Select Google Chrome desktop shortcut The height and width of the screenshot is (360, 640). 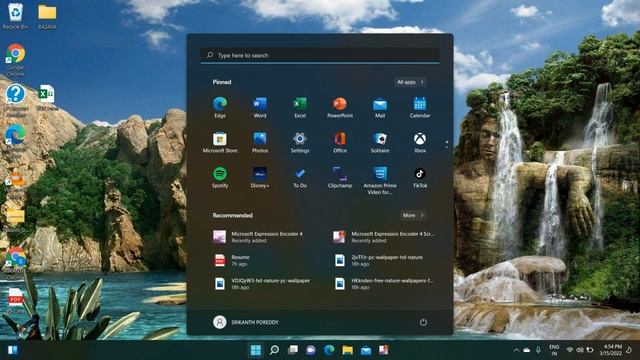click(16, 60)
